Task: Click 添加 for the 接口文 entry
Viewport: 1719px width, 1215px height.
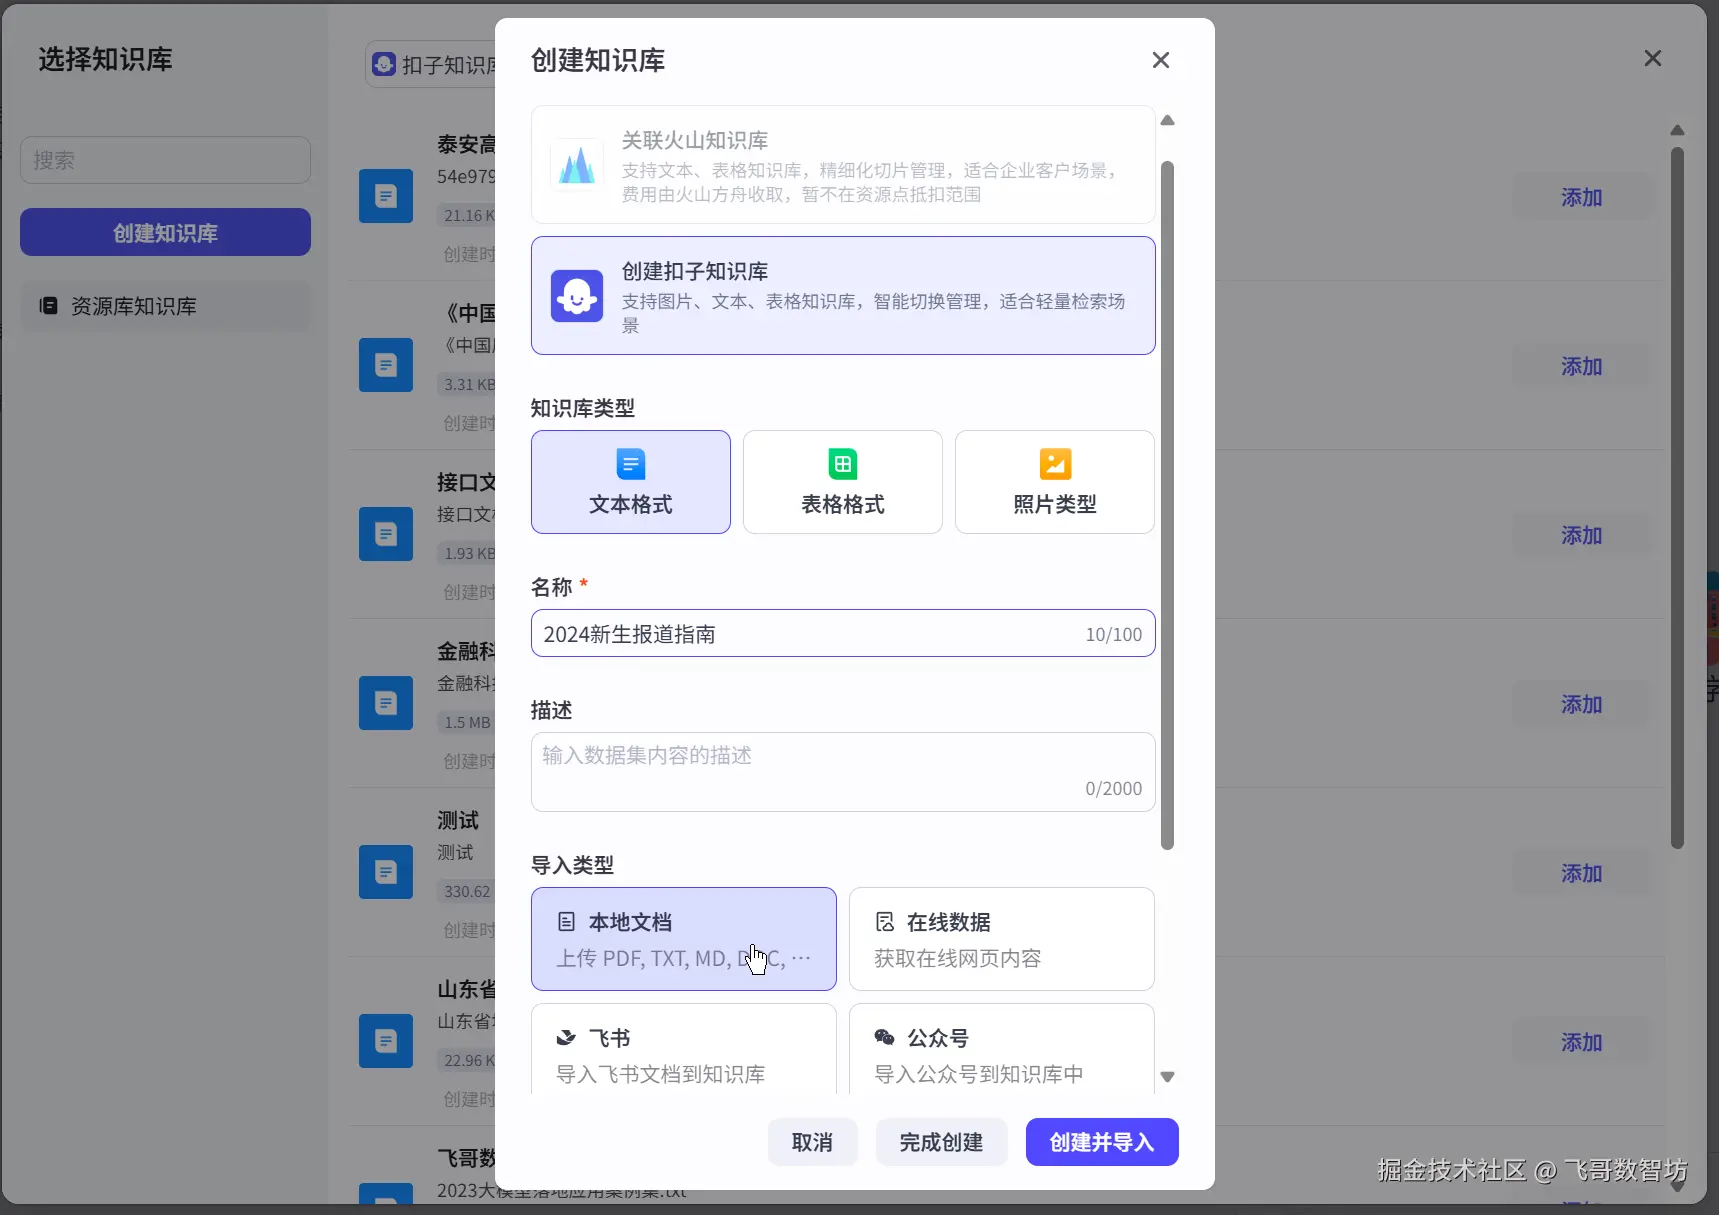Action: [x=1582, y=535]
